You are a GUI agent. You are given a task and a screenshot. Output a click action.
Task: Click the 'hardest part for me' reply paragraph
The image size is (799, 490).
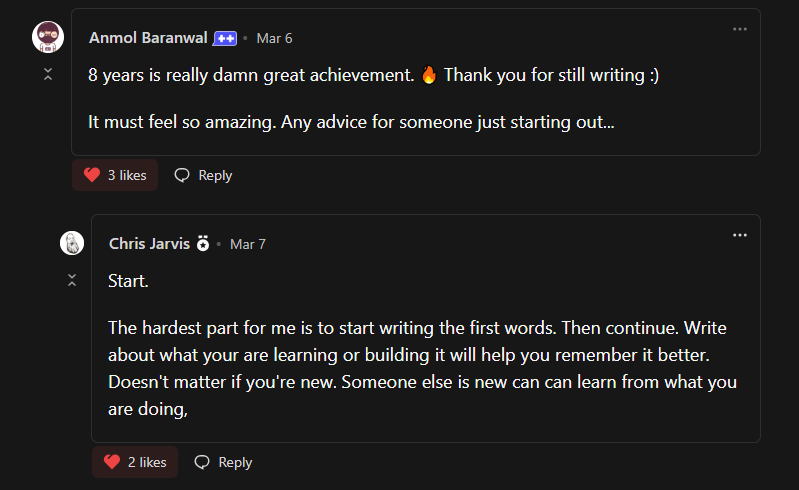point(422,369)
